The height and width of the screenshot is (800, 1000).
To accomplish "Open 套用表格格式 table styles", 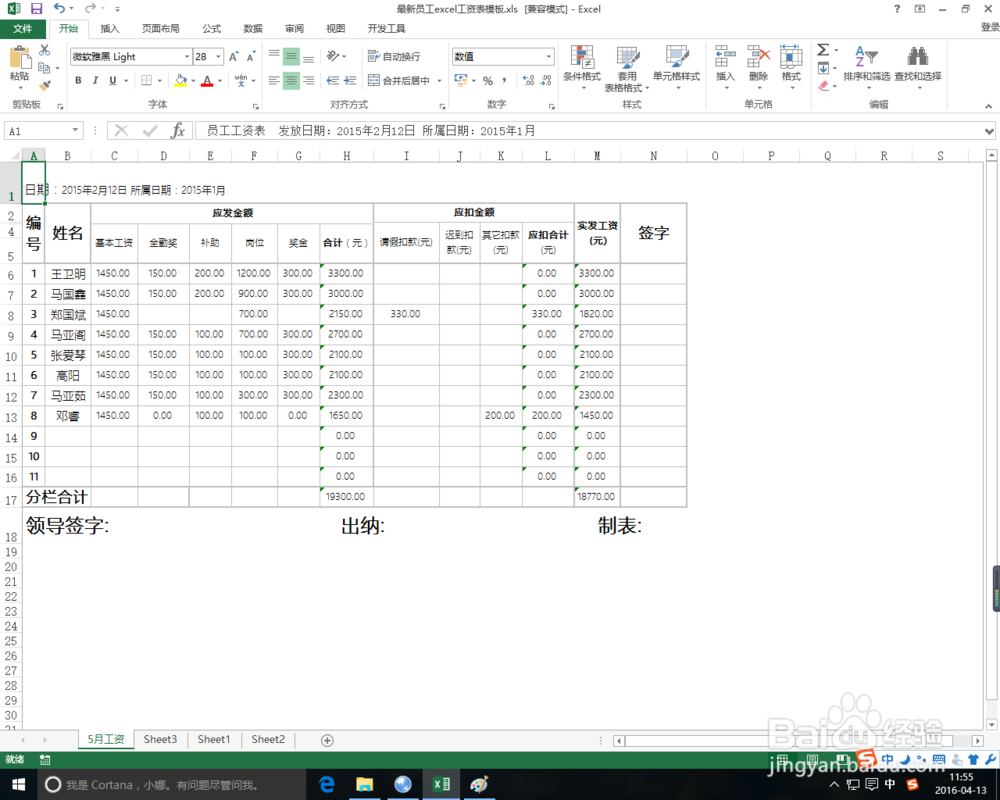I will [626, 68].
